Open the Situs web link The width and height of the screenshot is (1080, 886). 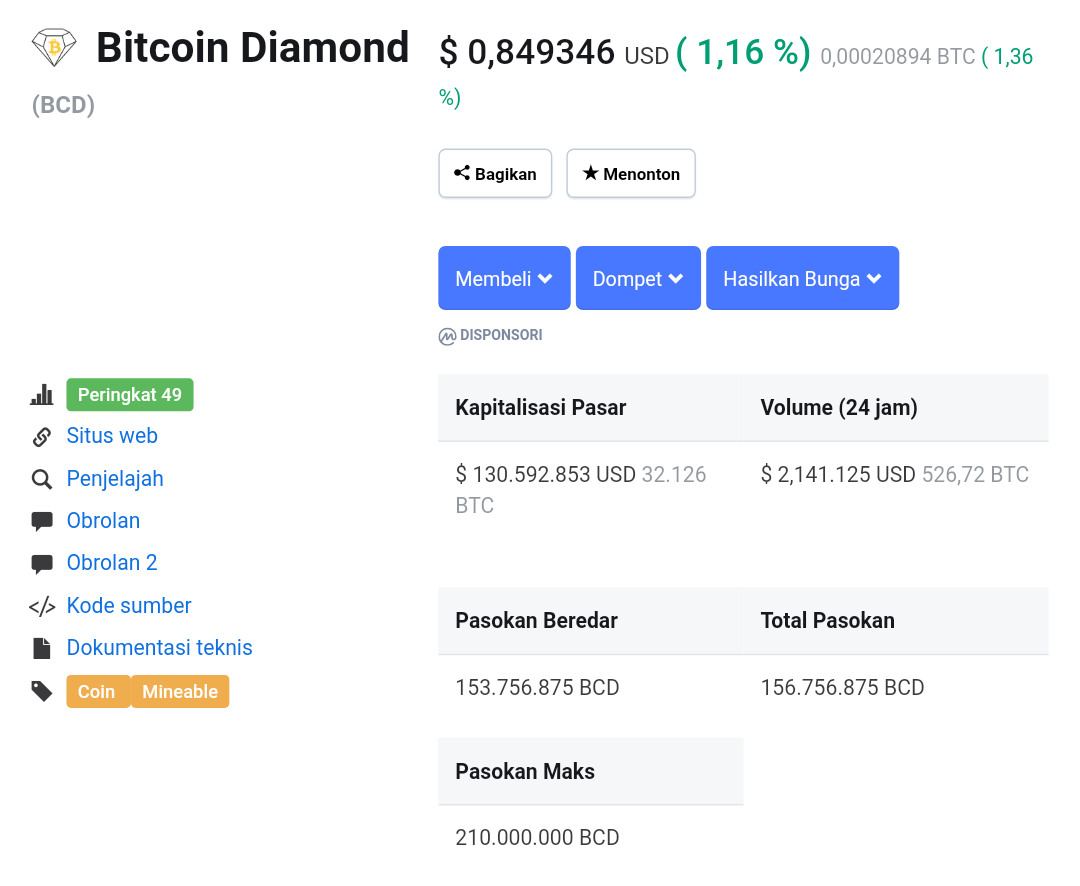click(112, 436)
